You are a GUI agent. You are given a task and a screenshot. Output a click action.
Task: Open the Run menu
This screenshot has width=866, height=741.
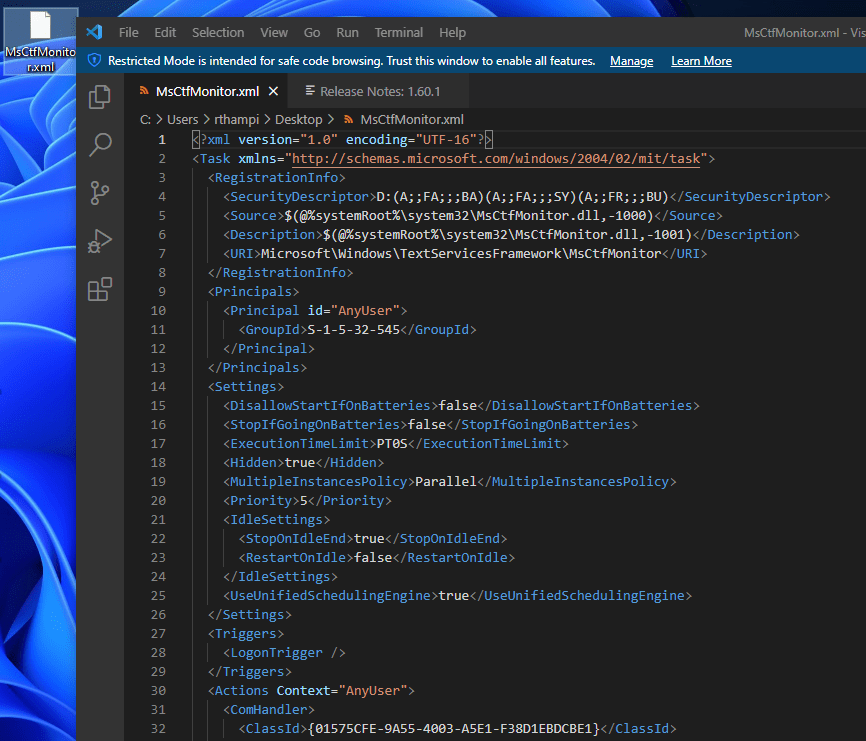[347, 33]
